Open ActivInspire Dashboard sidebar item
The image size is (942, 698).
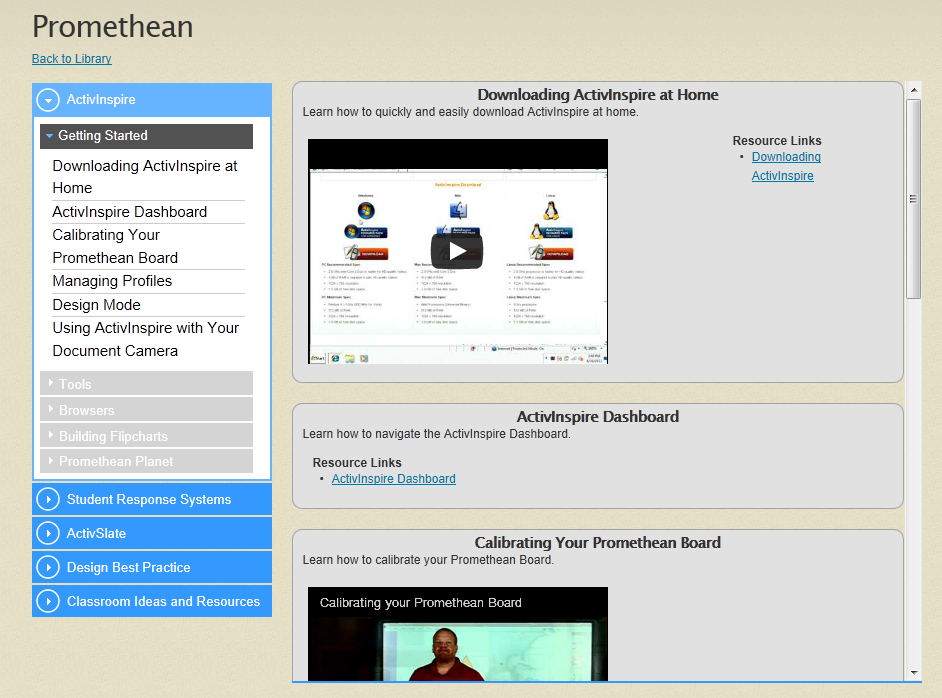coord(130,212)
